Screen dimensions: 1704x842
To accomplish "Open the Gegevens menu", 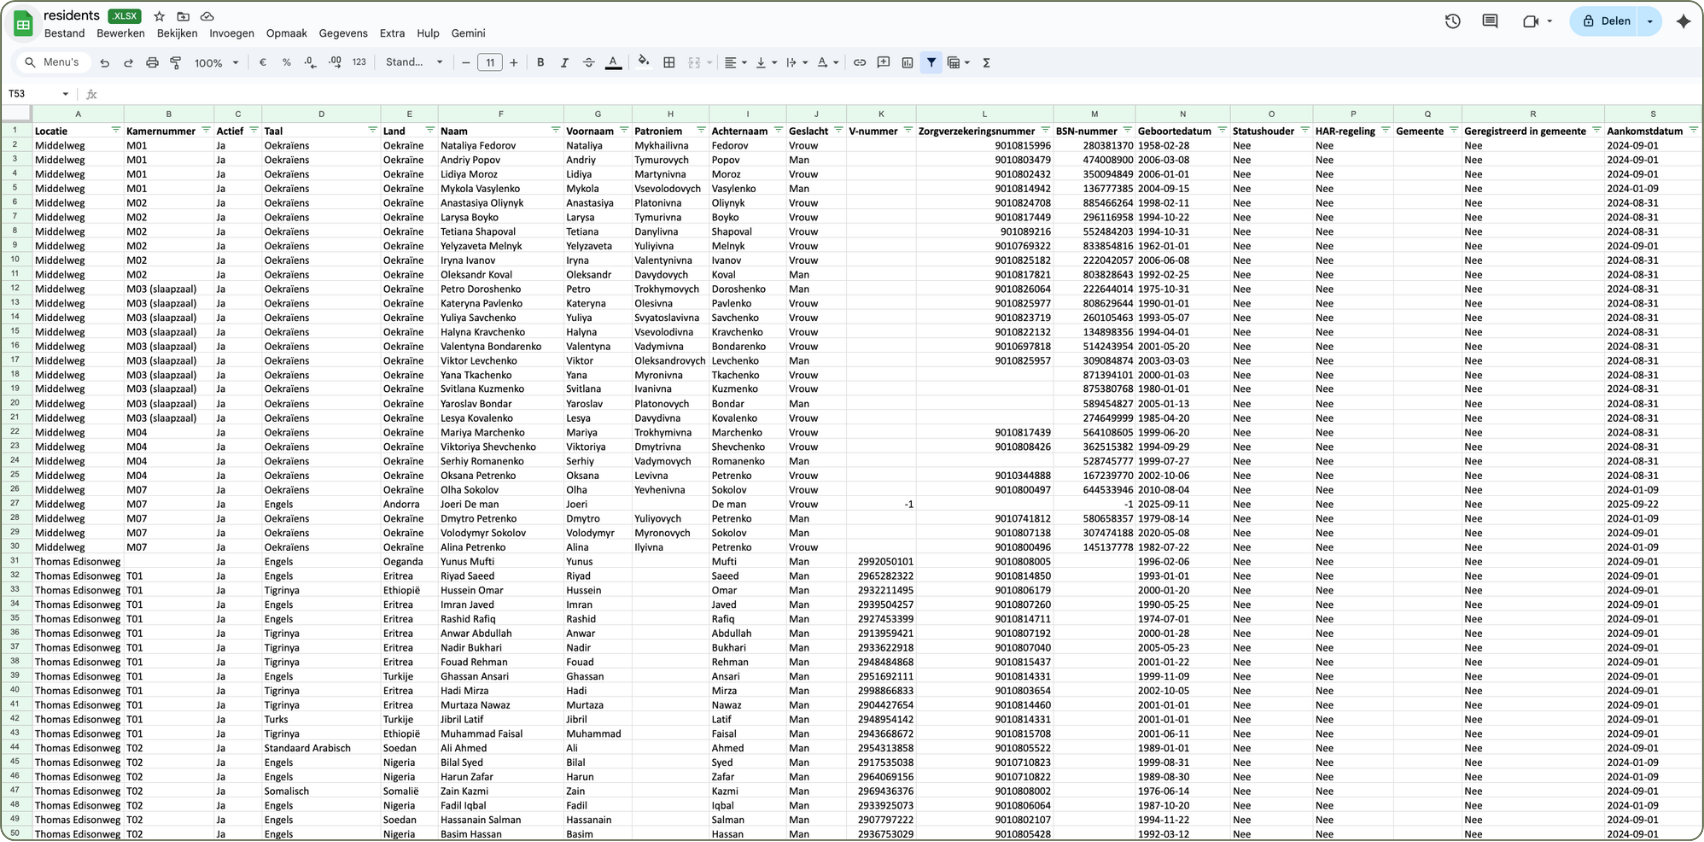I will coord(343,33).
